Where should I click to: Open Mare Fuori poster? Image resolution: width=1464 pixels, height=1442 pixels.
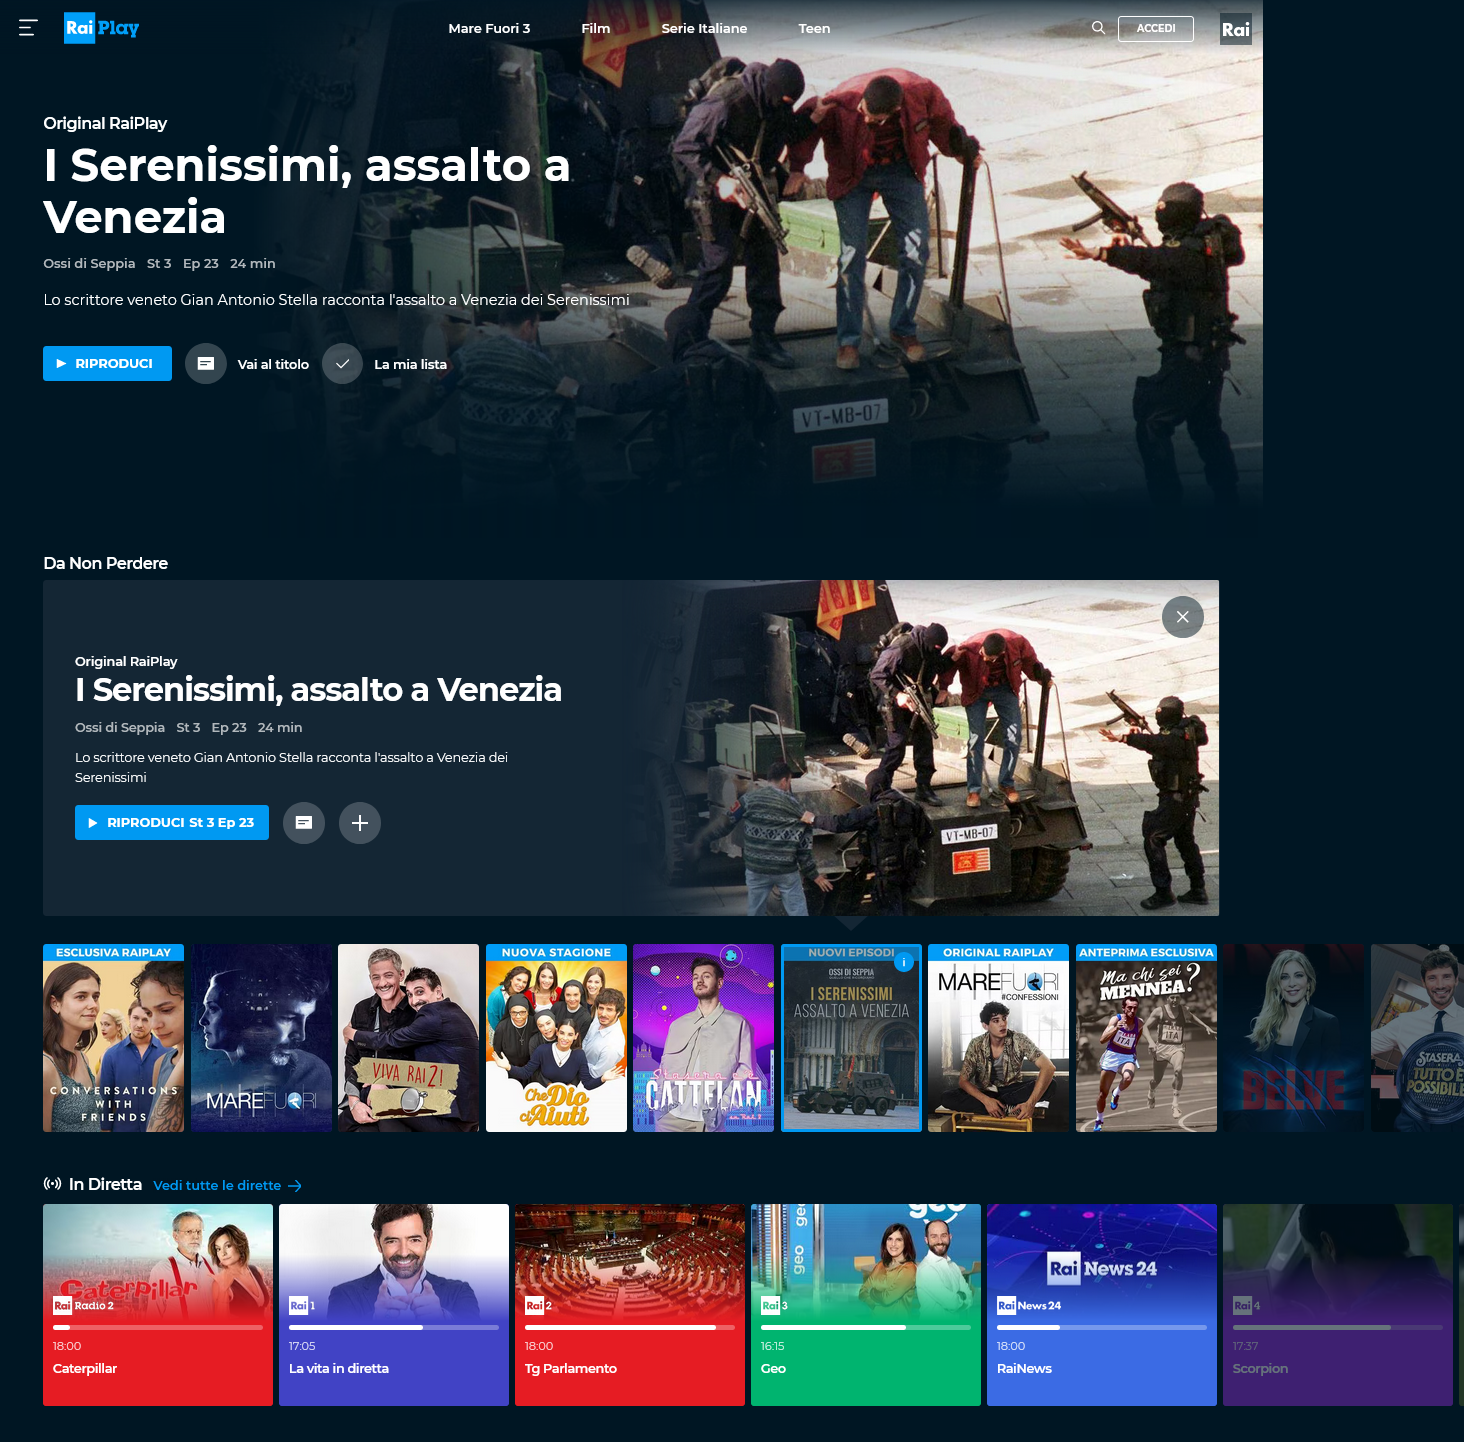point(261,1038)
